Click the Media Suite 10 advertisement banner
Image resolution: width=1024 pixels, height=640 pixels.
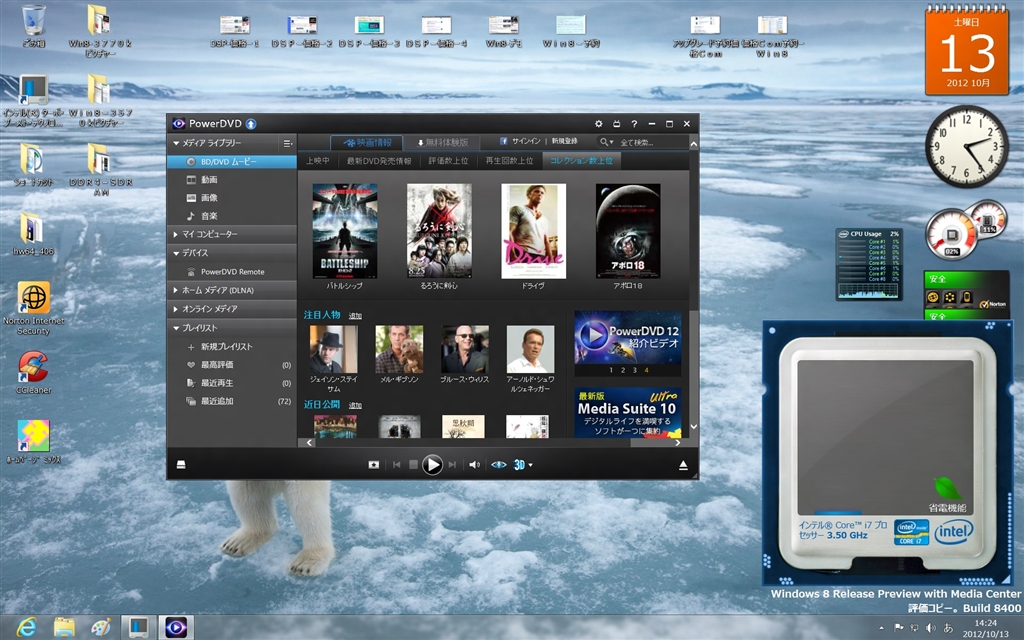point(628,413)
